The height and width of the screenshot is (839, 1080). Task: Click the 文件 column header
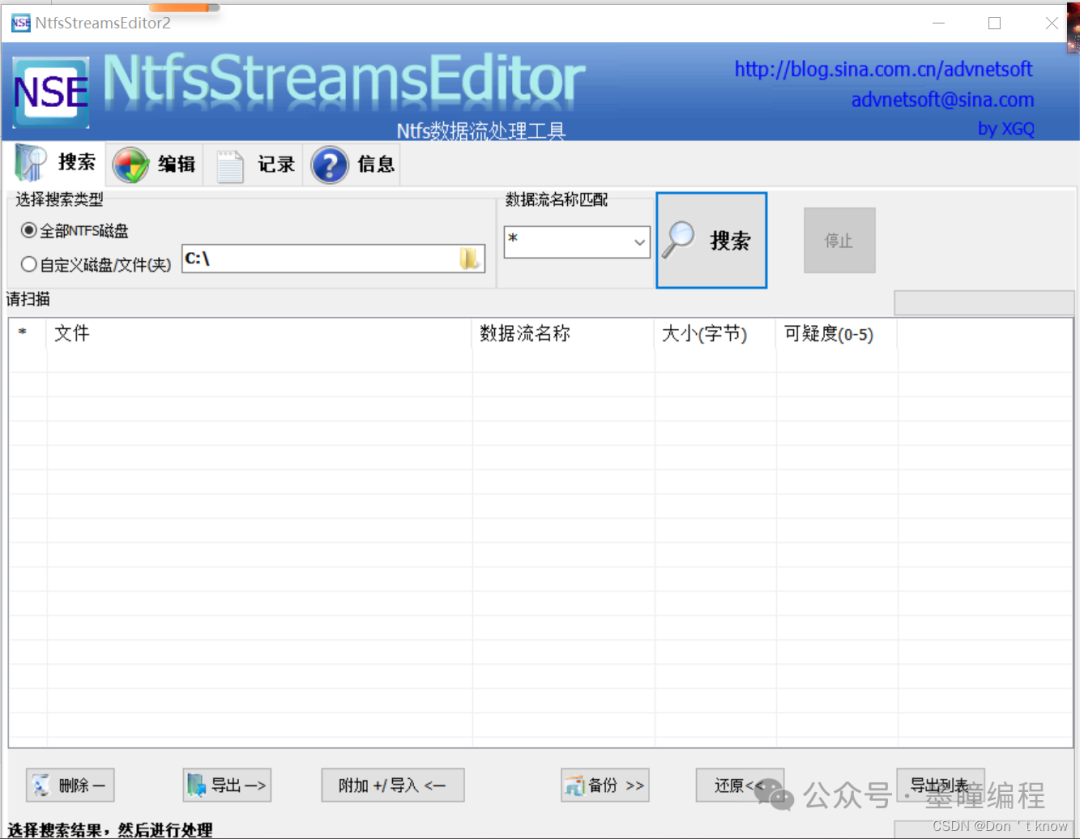259,333
